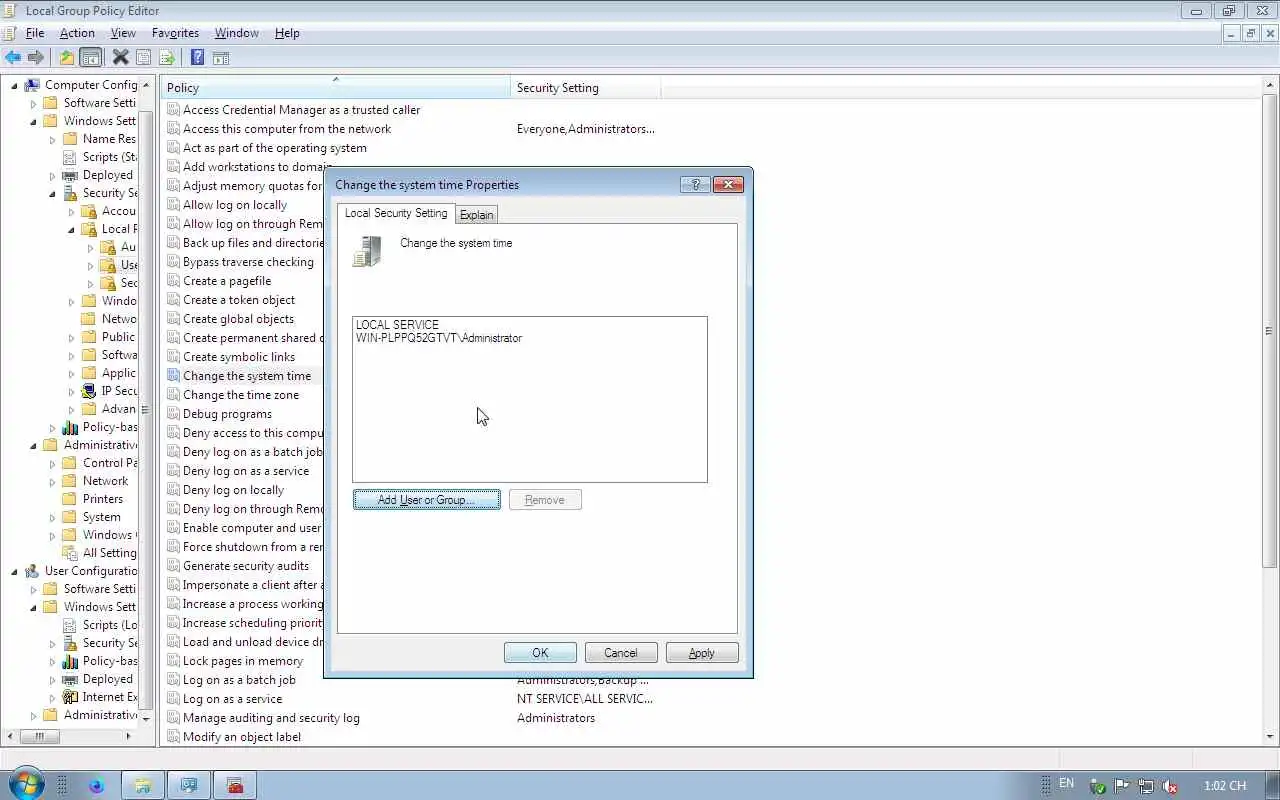Image resolution: width=1280 pixels, height=800 pixels.
Task: Click the IP Security policies icon
Action: (x=89, y=391)
